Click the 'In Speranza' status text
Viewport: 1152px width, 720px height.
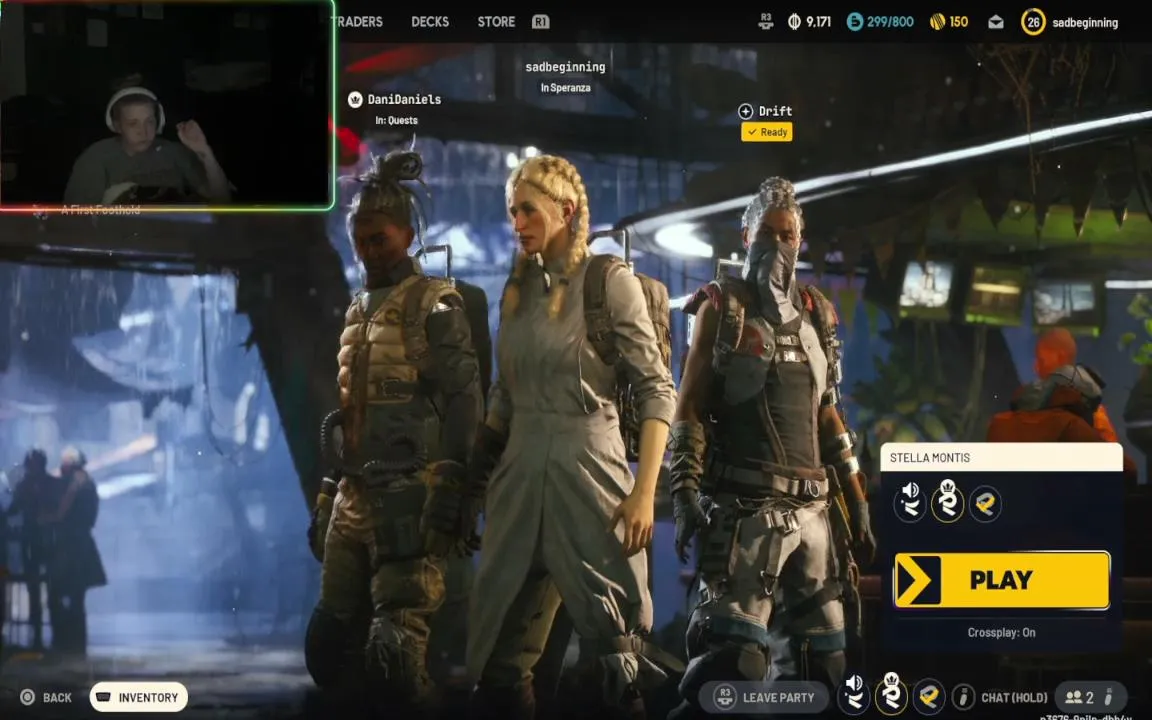565,87
